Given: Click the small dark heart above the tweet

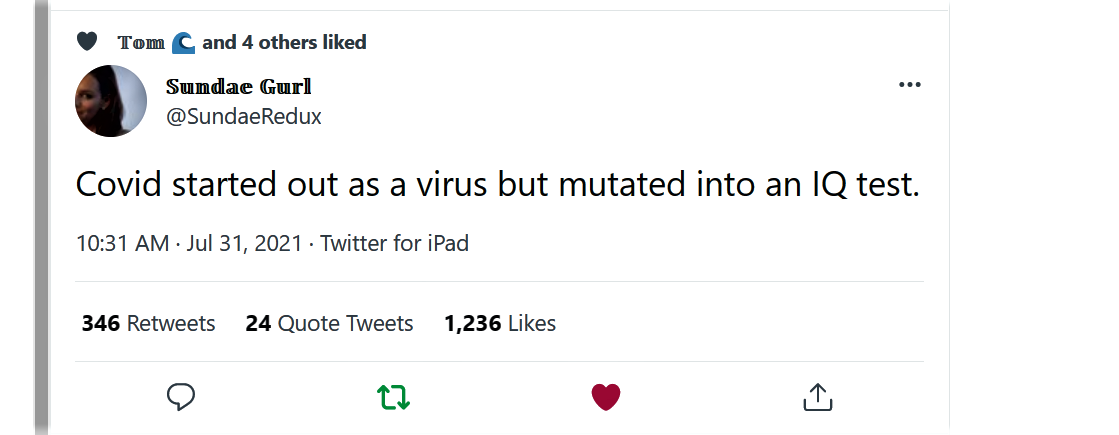Looking at the screenshot, I should pyautogui.click(x=87, y=42).
